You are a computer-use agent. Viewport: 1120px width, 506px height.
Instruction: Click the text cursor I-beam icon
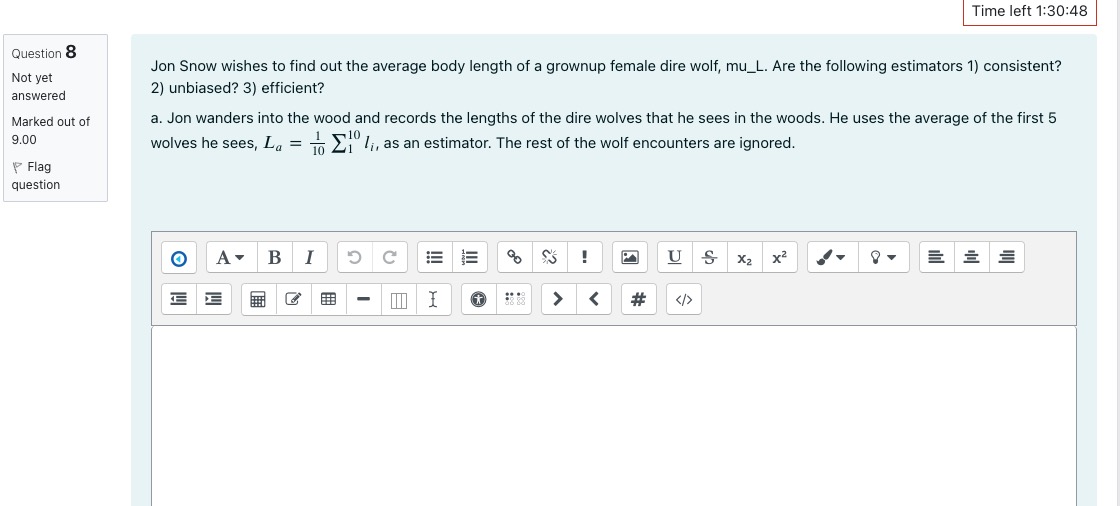click(433, 299)
